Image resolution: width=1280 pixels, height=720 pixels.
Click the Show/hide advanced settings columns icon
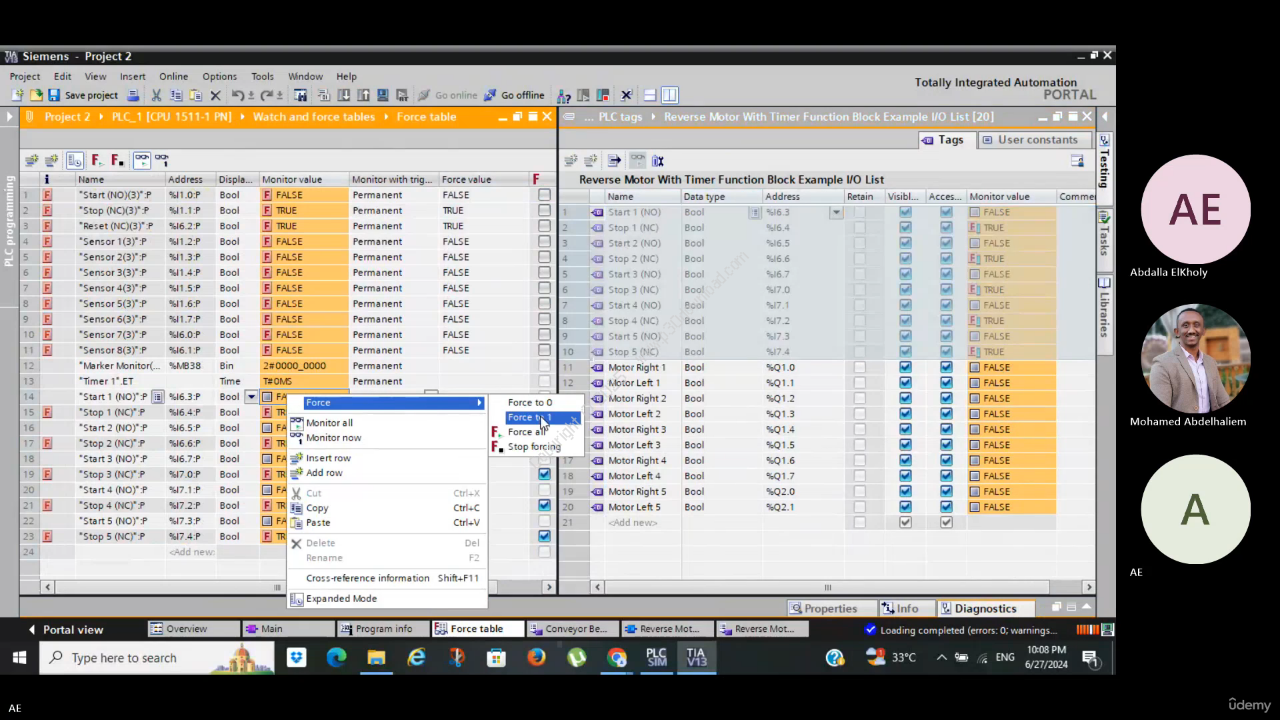tap(75, 160)
